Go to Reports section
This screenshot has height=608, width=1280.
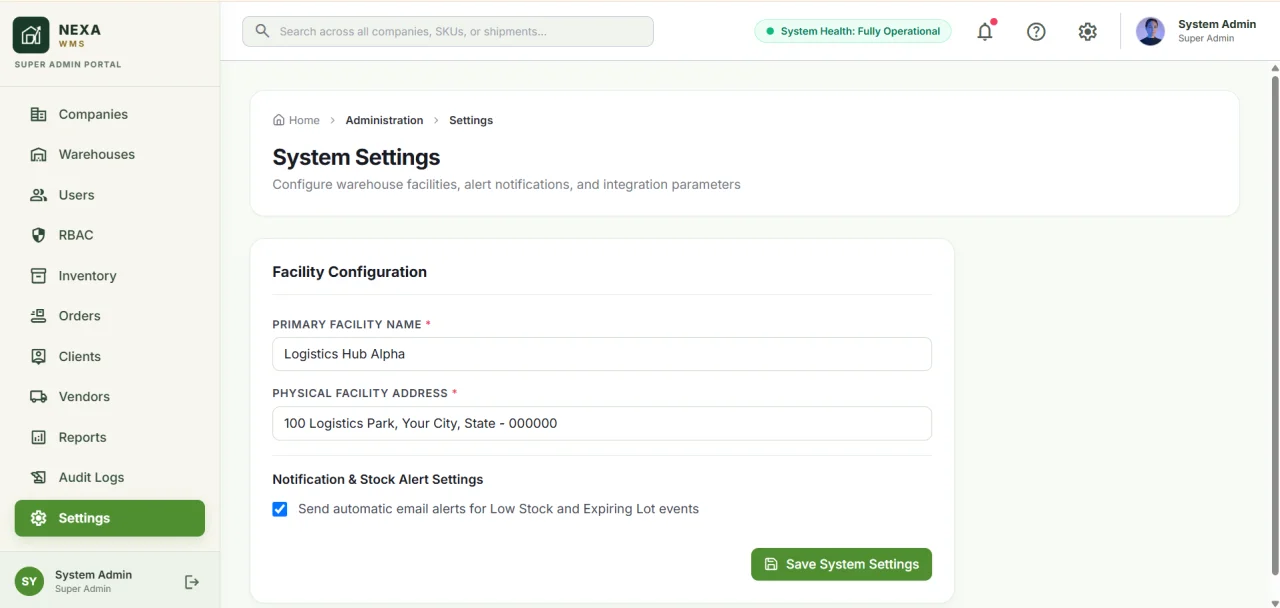pos(110,437)
